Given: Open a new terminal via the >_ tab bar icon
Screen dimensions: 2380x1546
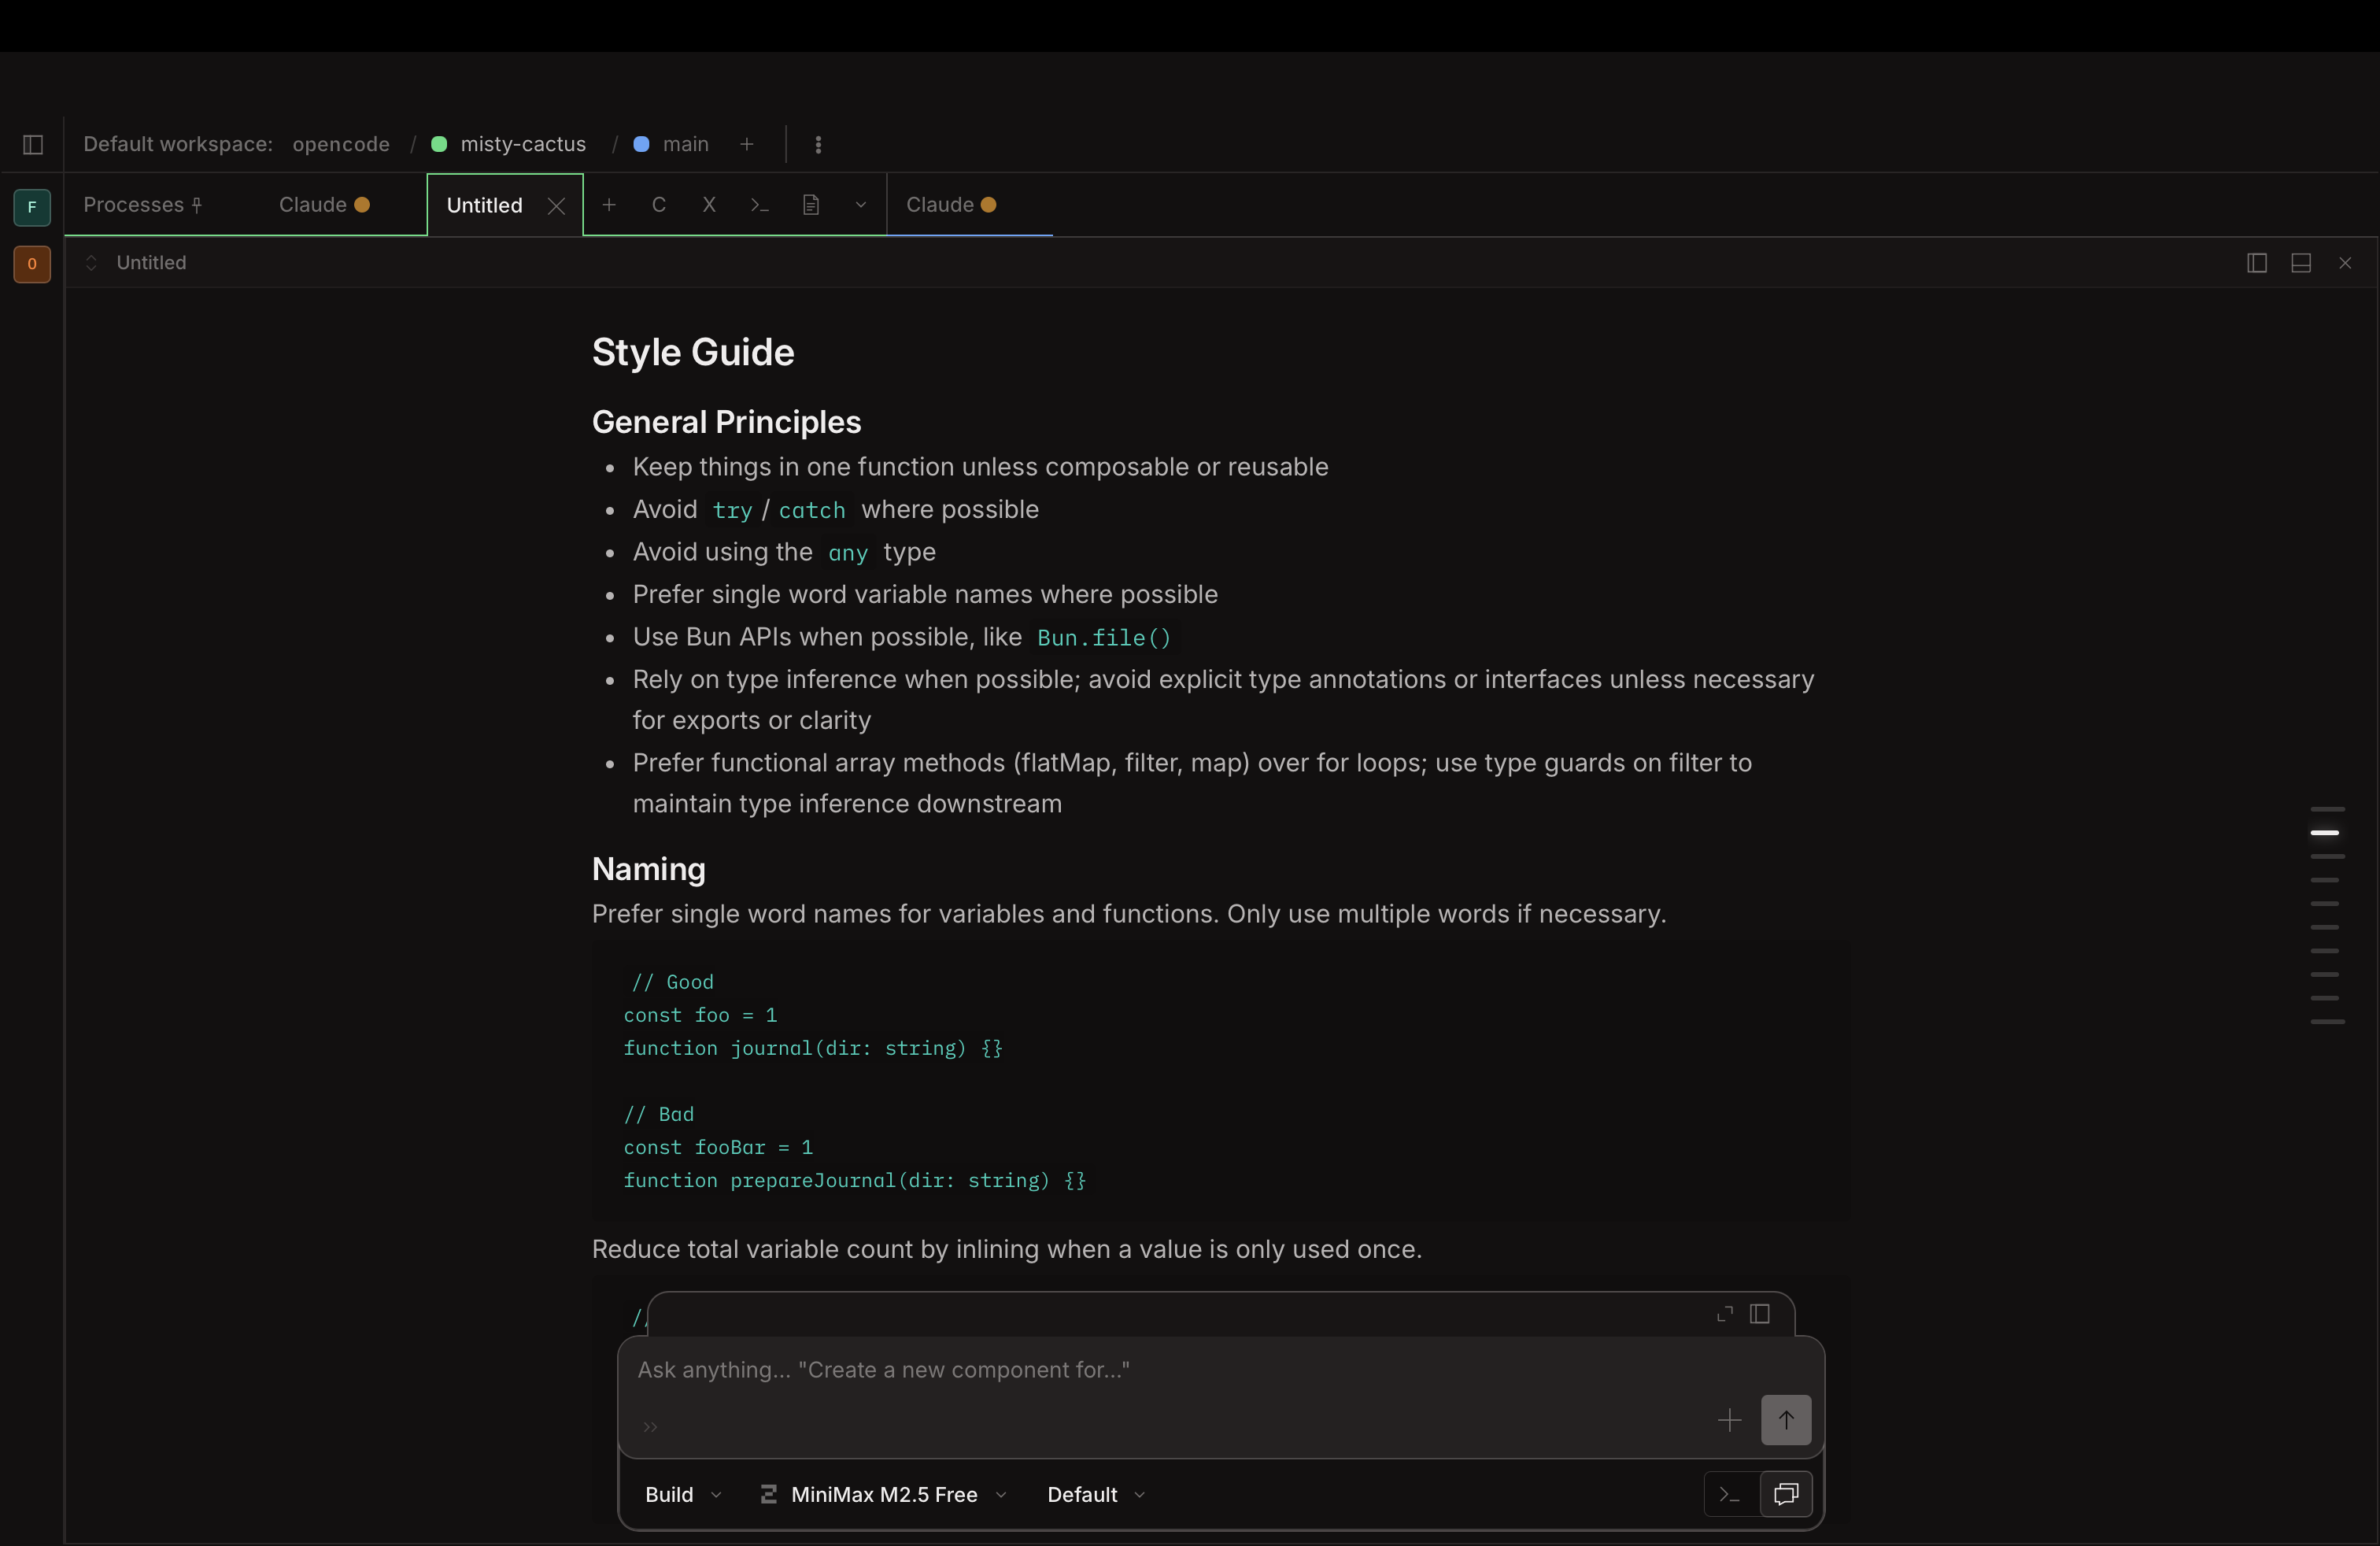Looking at the screenshot, I should coord(760,206).
